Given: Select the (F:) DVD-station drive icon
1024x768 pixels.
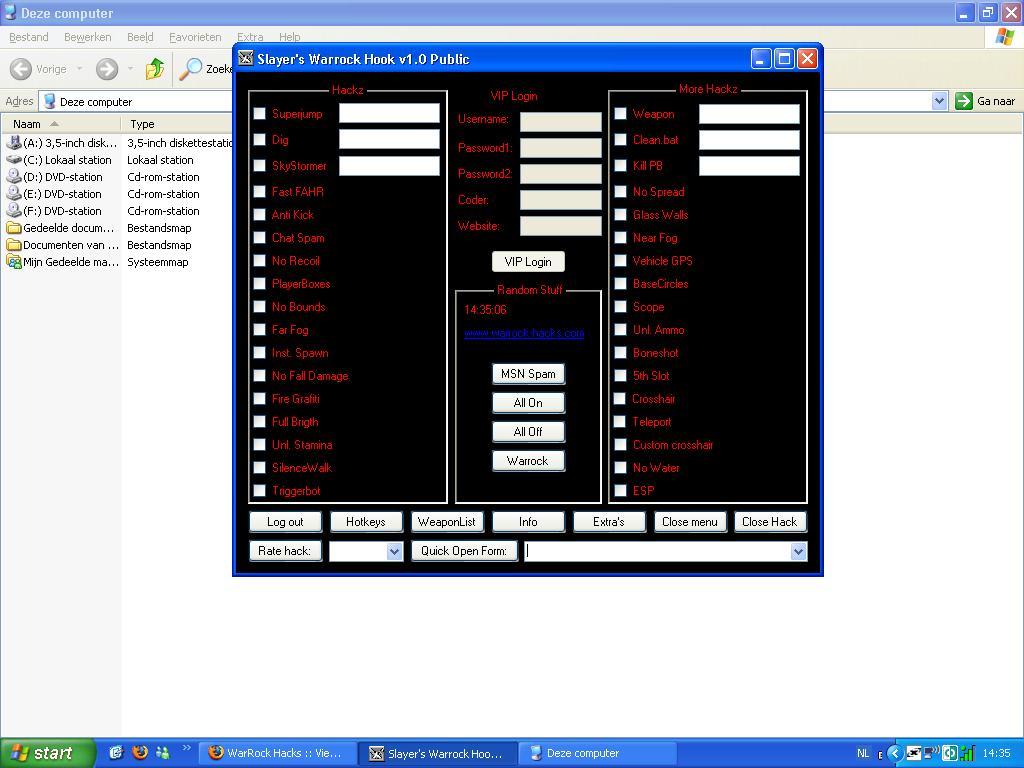Looking at the screenshot, I should [14, 210].
